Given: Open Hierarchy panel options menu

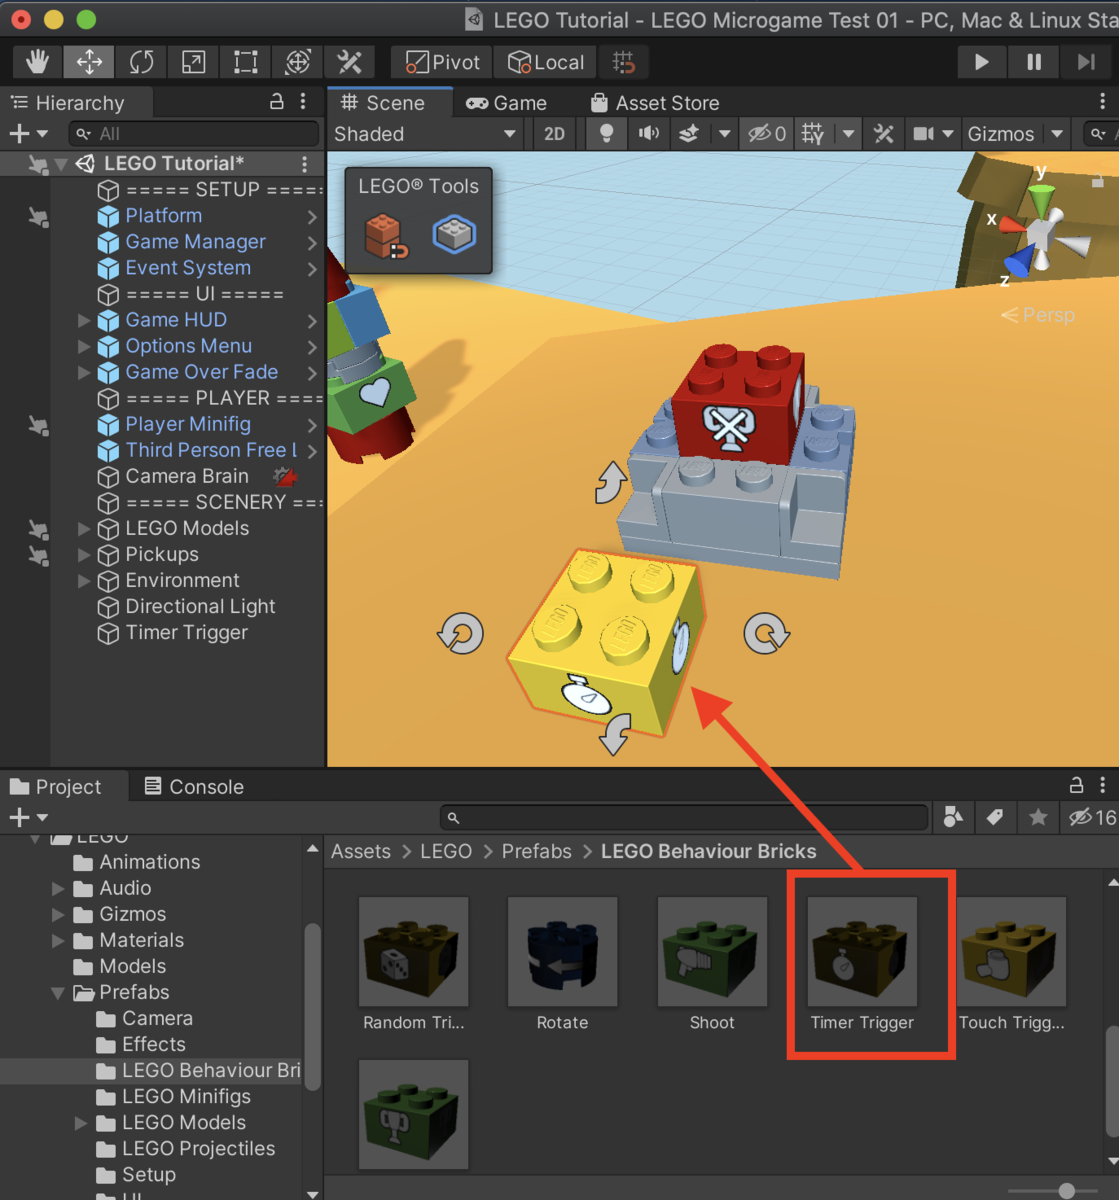Looking at the screenshot, I should click(x=303, y=102).
